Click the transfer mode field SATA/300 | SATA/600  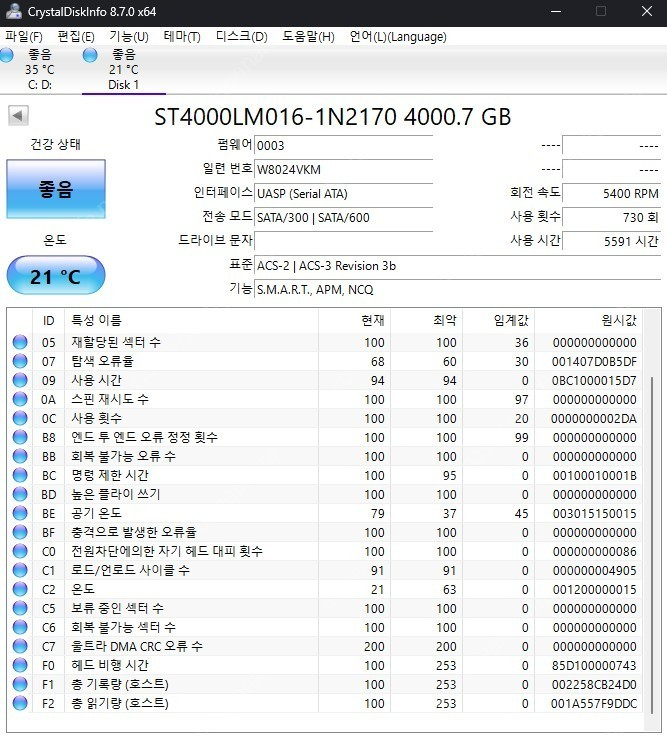click(343, 218)
